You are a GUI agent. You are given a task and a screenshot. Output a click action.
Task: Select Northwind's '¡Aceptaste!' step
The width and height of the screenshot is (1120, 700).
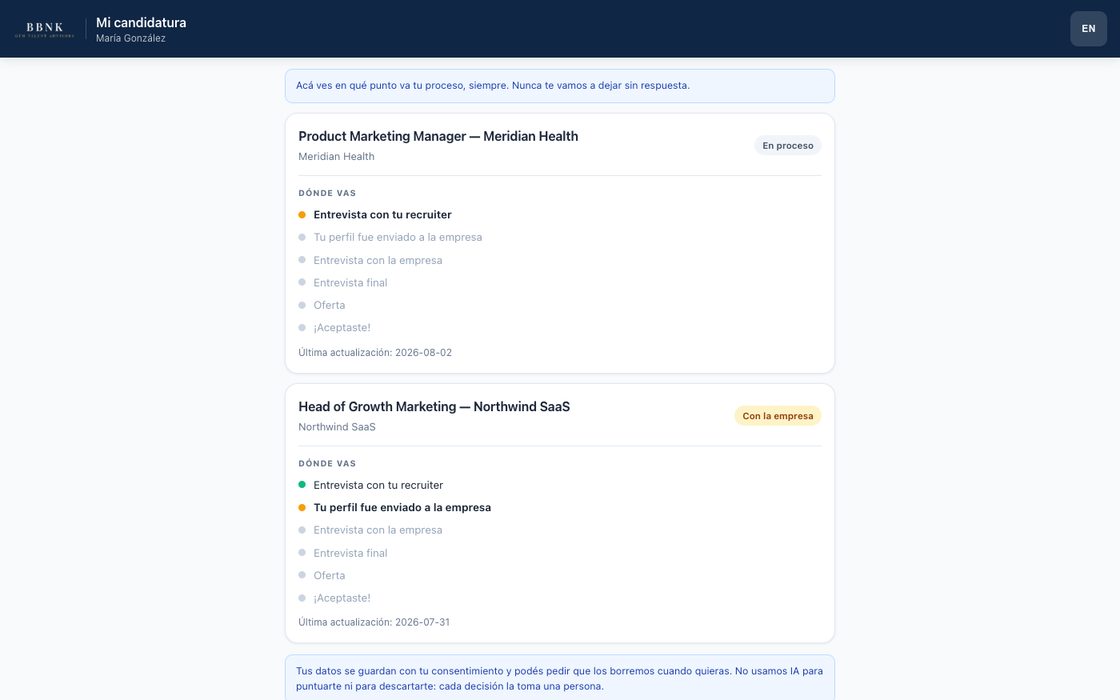[342, 598]
